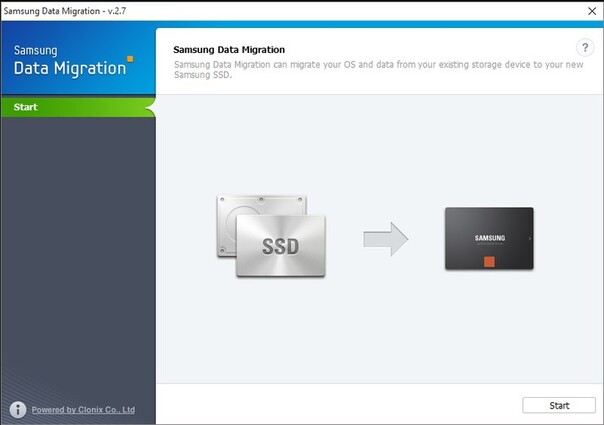Select the green Start step in sidebar
The height and width of the screenshot is (425, 604).
[x=78, y=107]
